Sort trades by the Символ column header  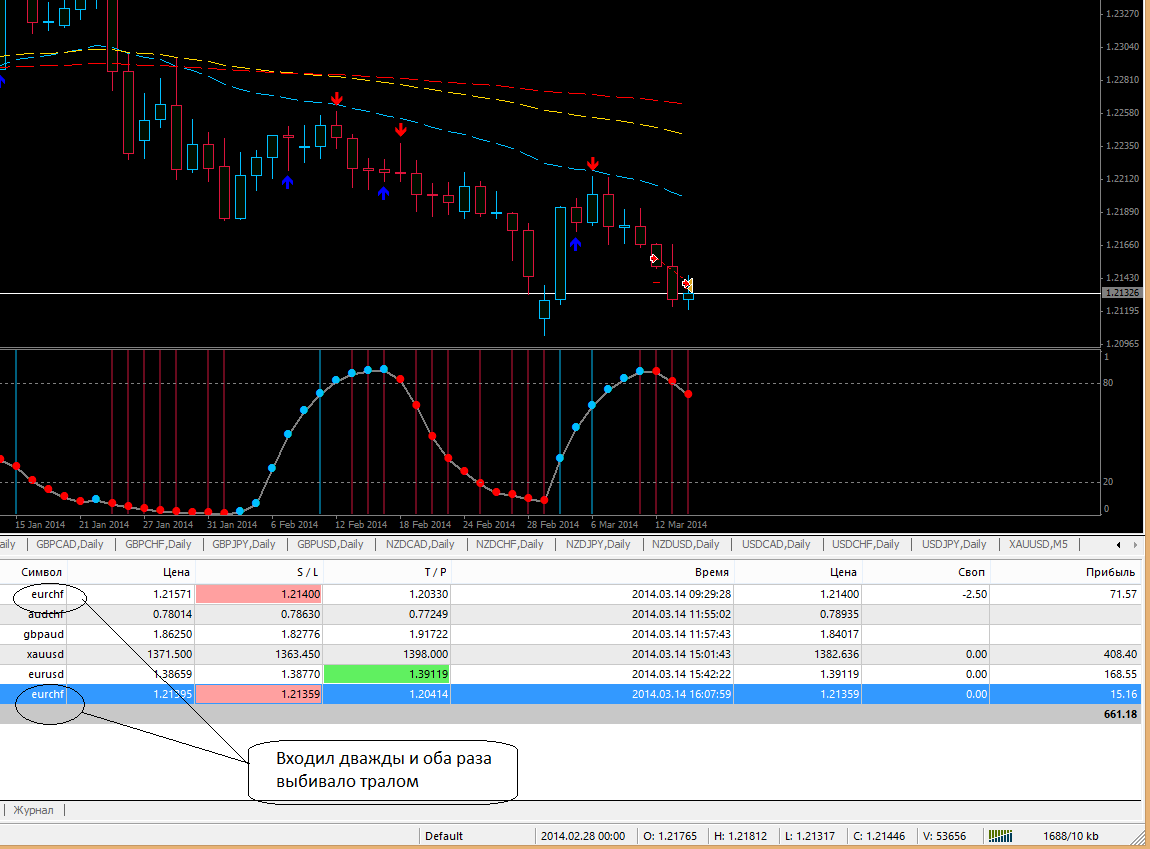point(41,572)
